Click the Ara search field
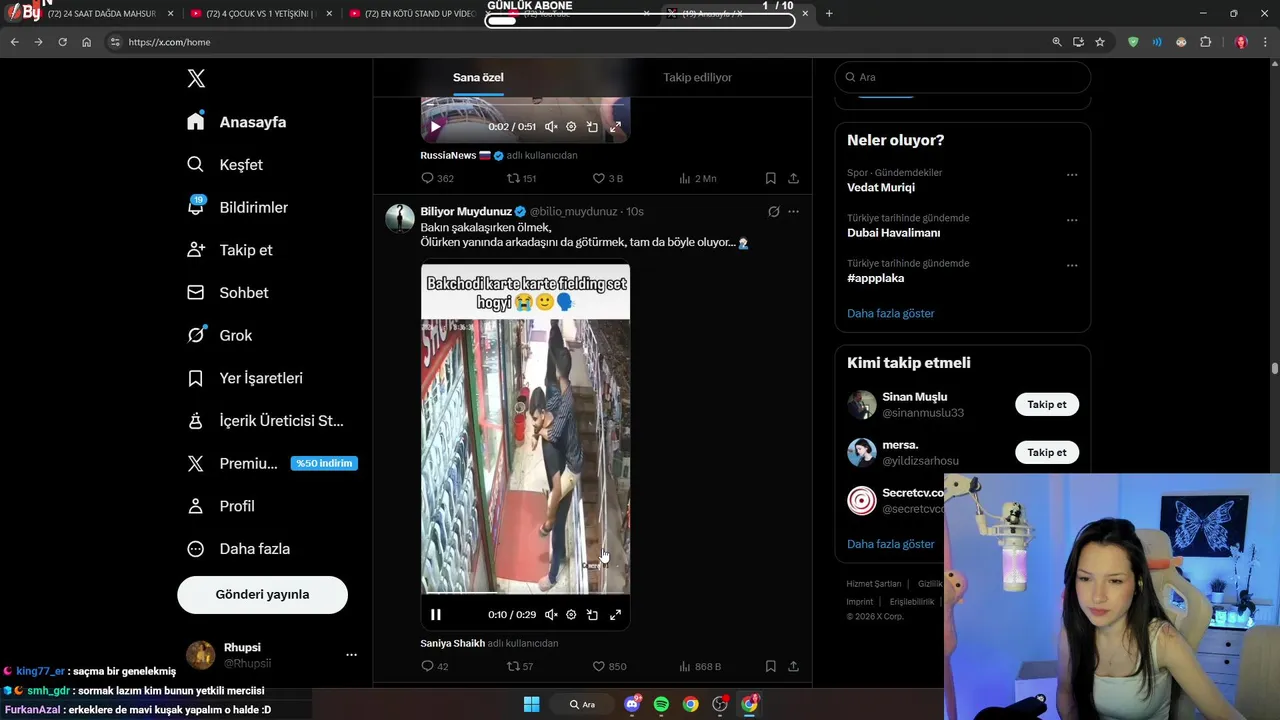This screenshot has width=1280, height=720. 962,77
